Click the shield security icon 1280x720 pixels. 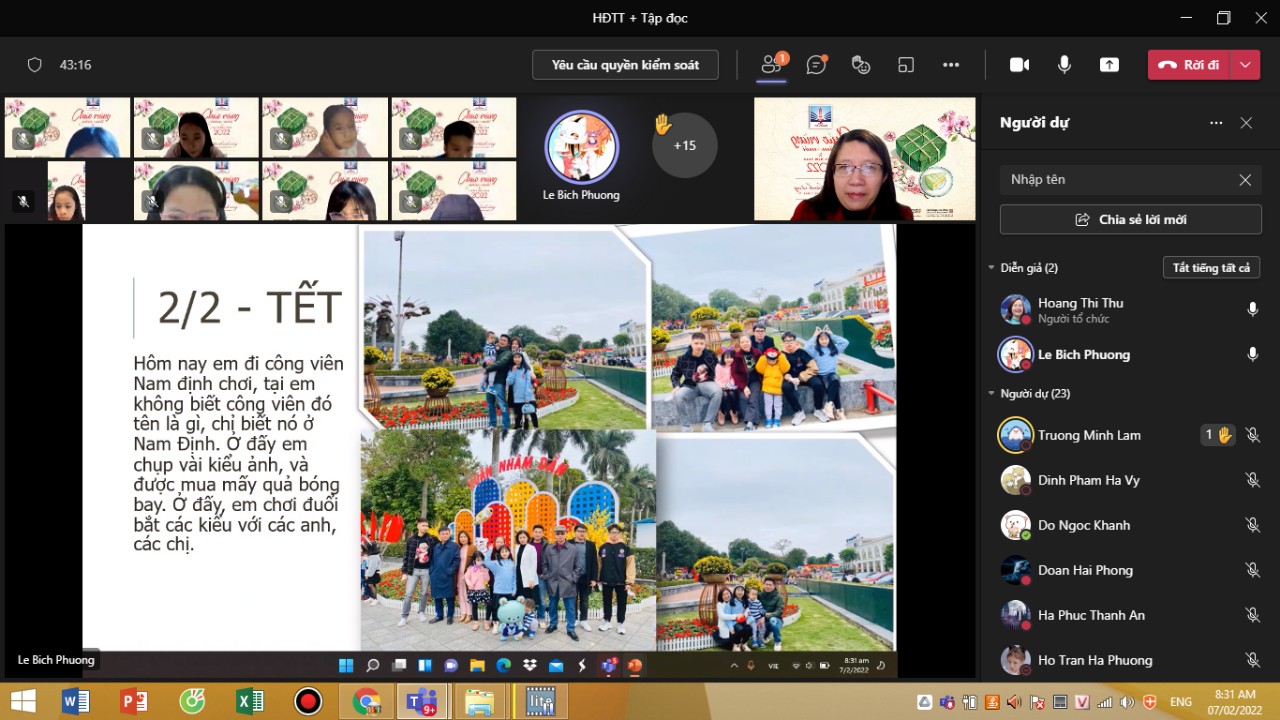tap(35, 65)
